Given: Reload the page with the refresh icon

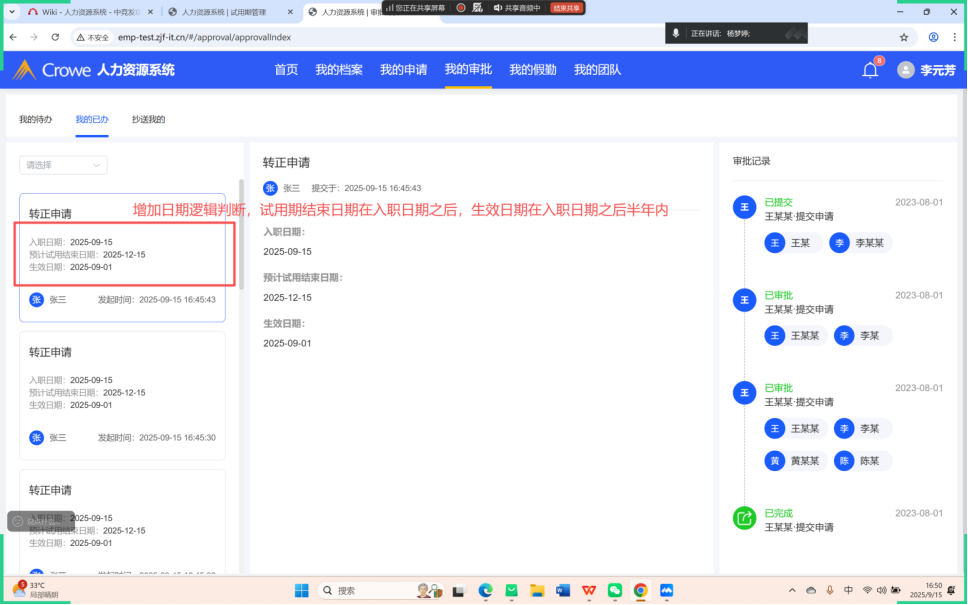Looking at the screenshot, I should pos(55,37).
